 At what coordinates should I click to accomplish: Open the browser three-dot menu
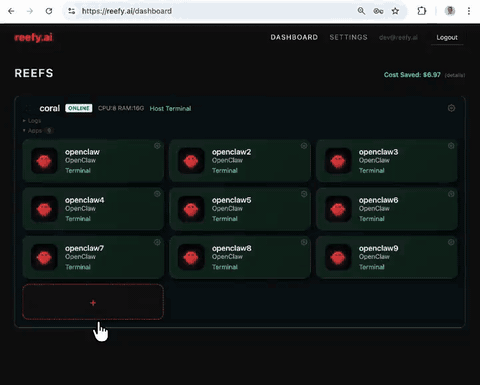tap(469, 11)
